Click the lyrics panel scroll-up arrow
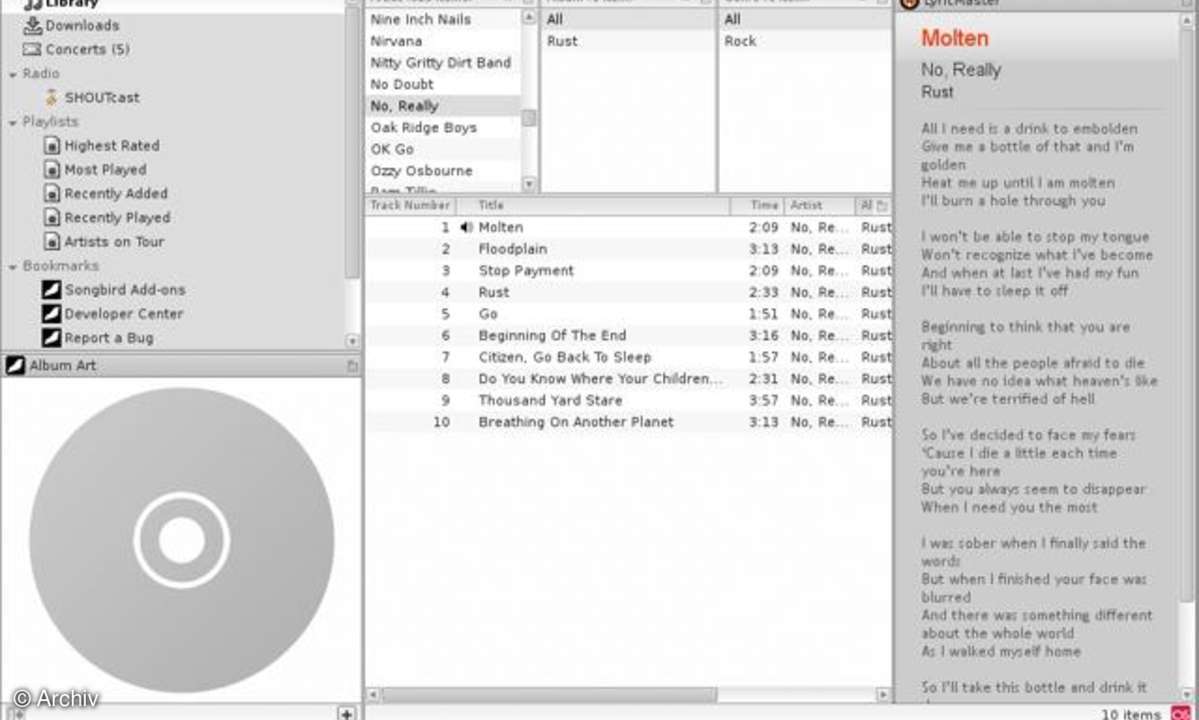Viewport: 1199px width, 720px height. (1187, 21)
